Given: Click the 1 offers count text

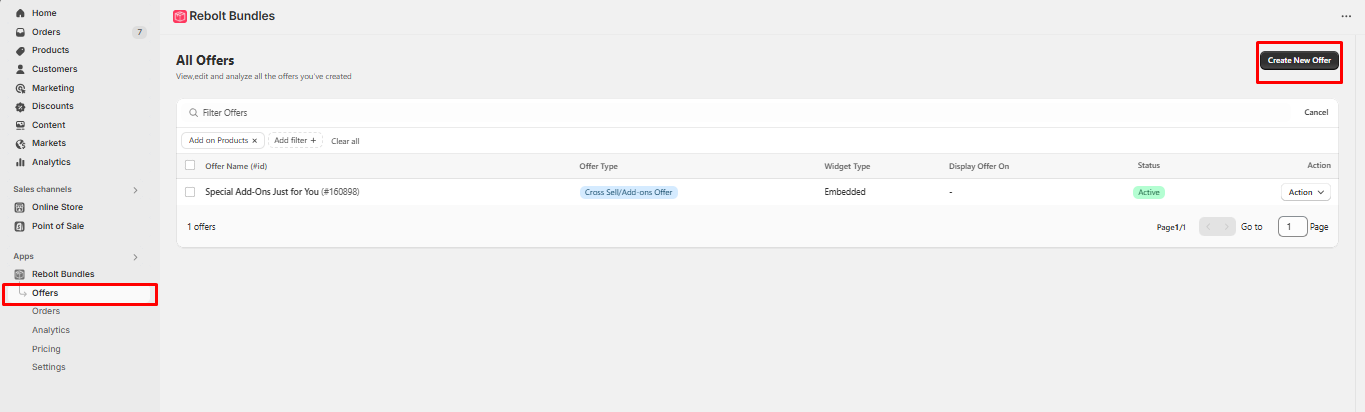Looking at the screenshot, I should coord(201,227).
